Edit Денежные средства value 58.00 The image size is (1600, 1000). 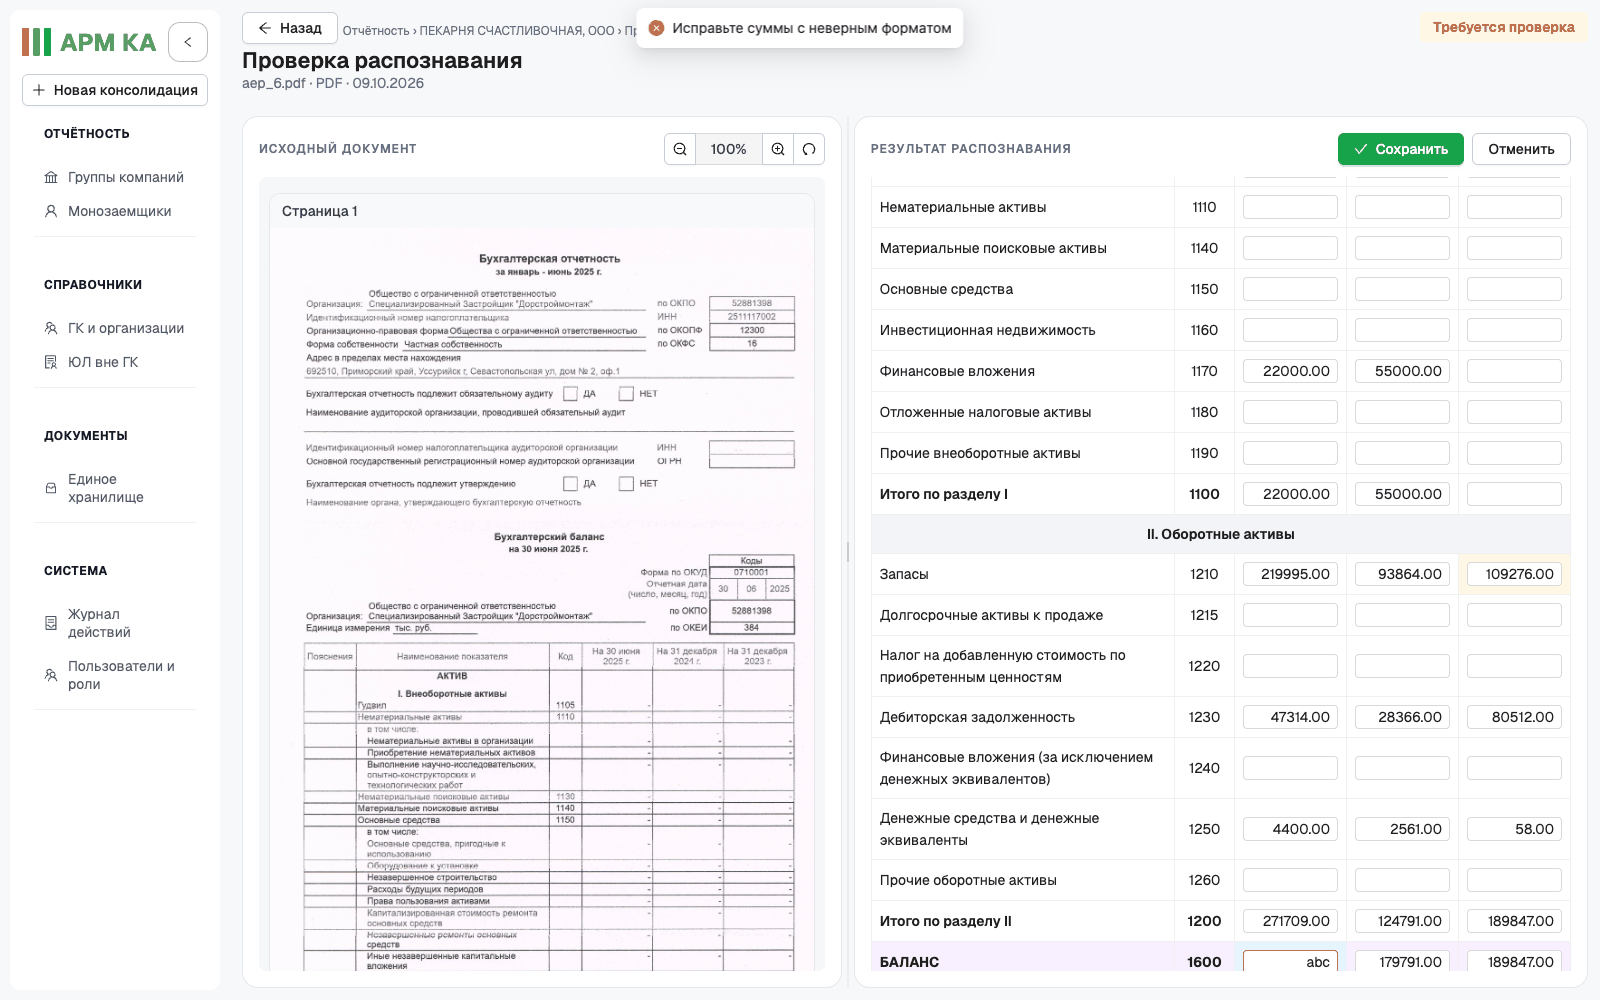(1514, 829)
